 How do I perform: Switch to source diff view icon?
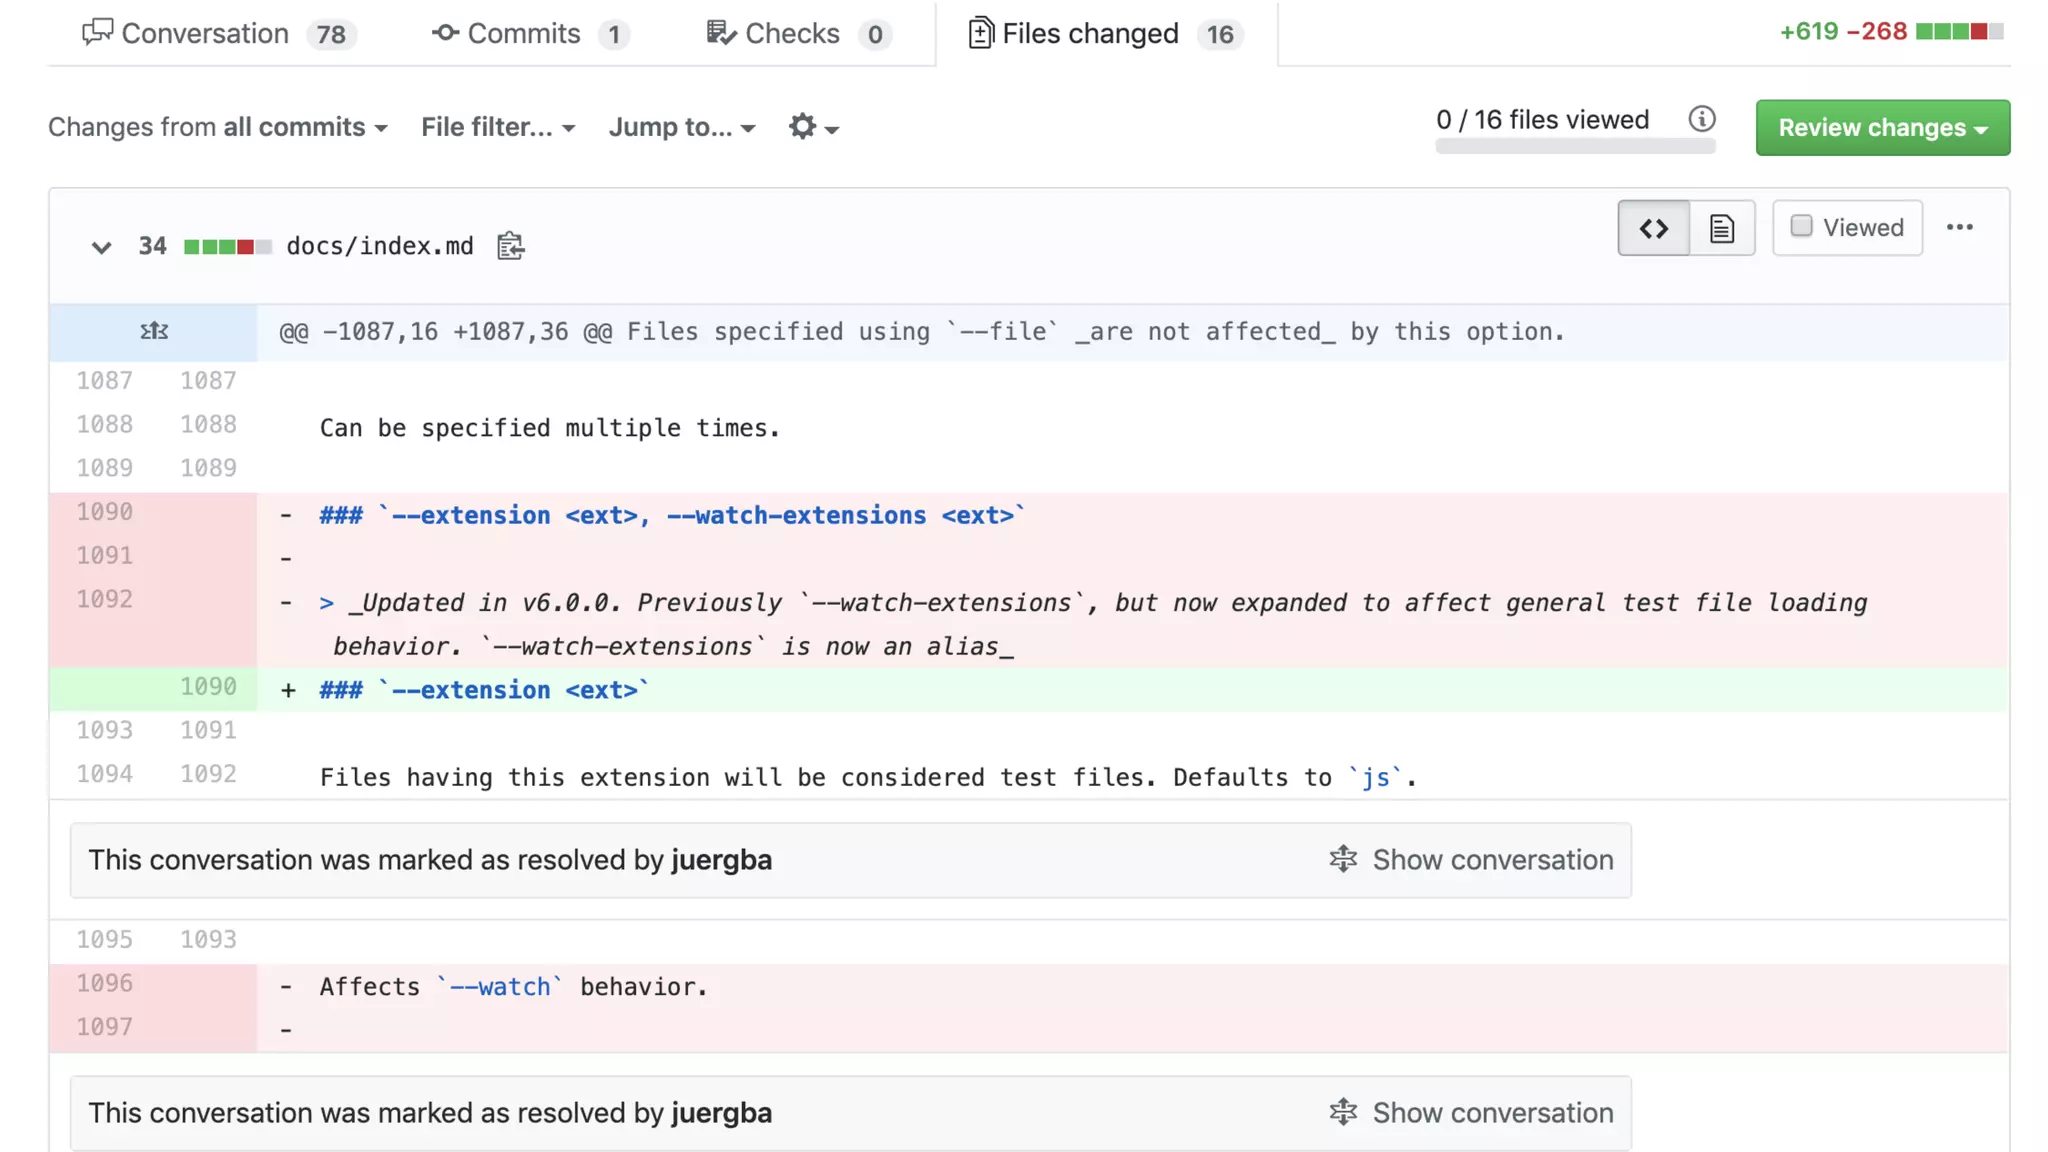point(1653,228)
